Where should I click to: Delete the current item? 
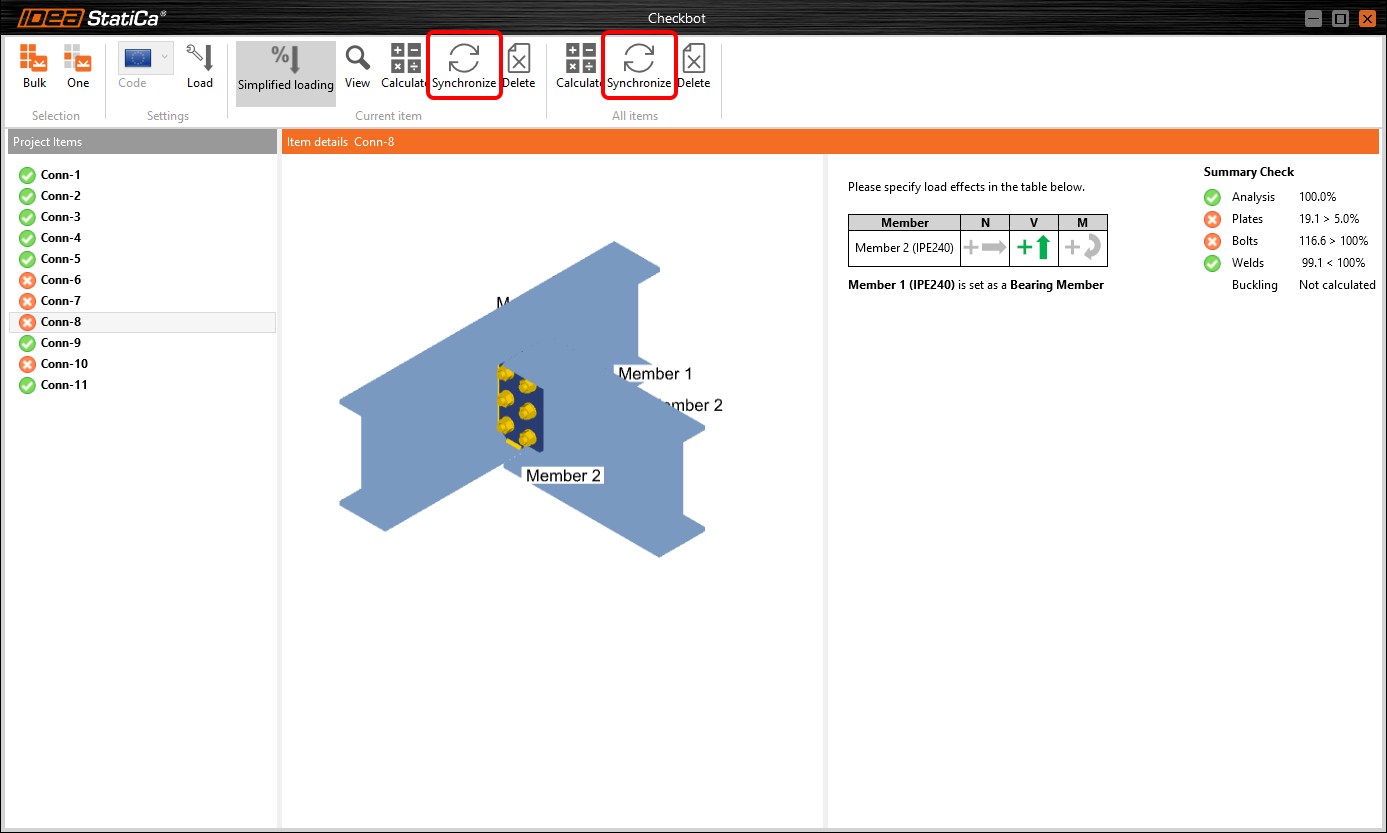(x=519, y=66)
